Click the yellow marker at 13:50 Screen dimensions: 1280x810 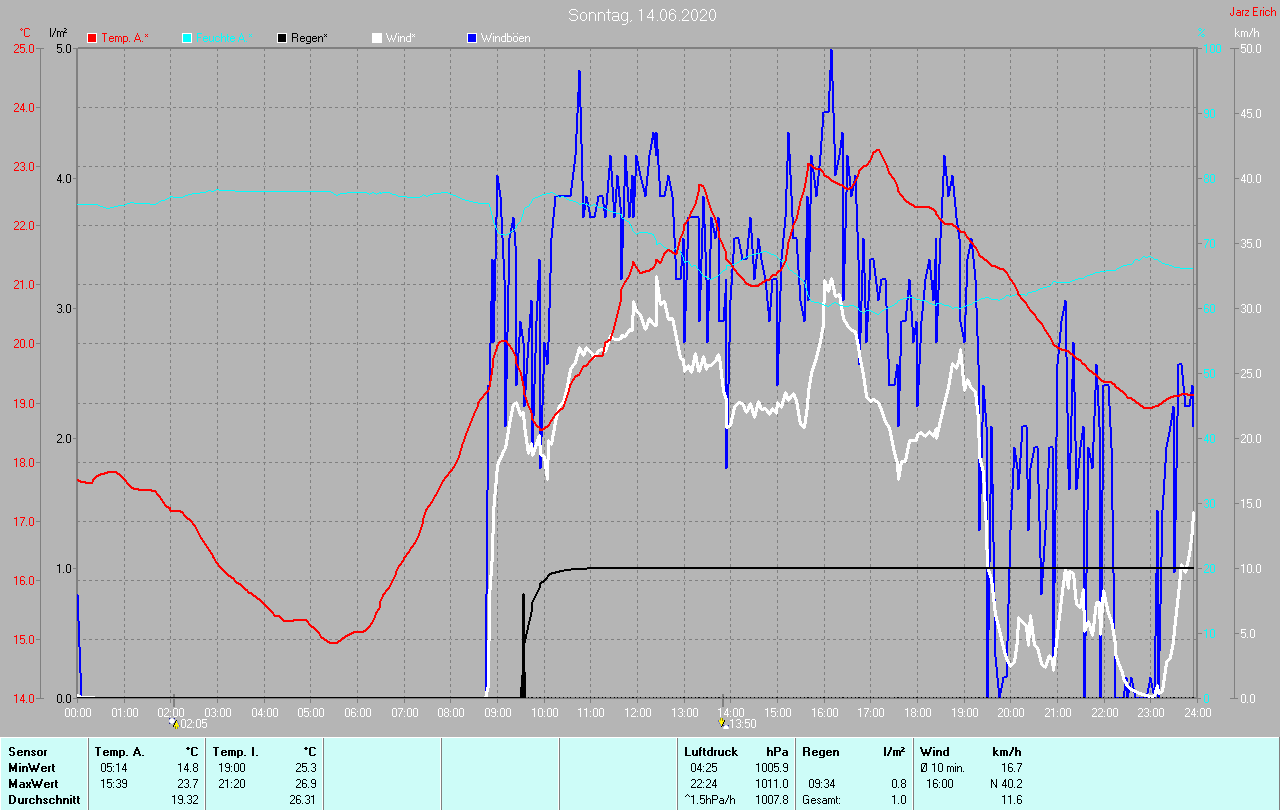click(723, 723)
